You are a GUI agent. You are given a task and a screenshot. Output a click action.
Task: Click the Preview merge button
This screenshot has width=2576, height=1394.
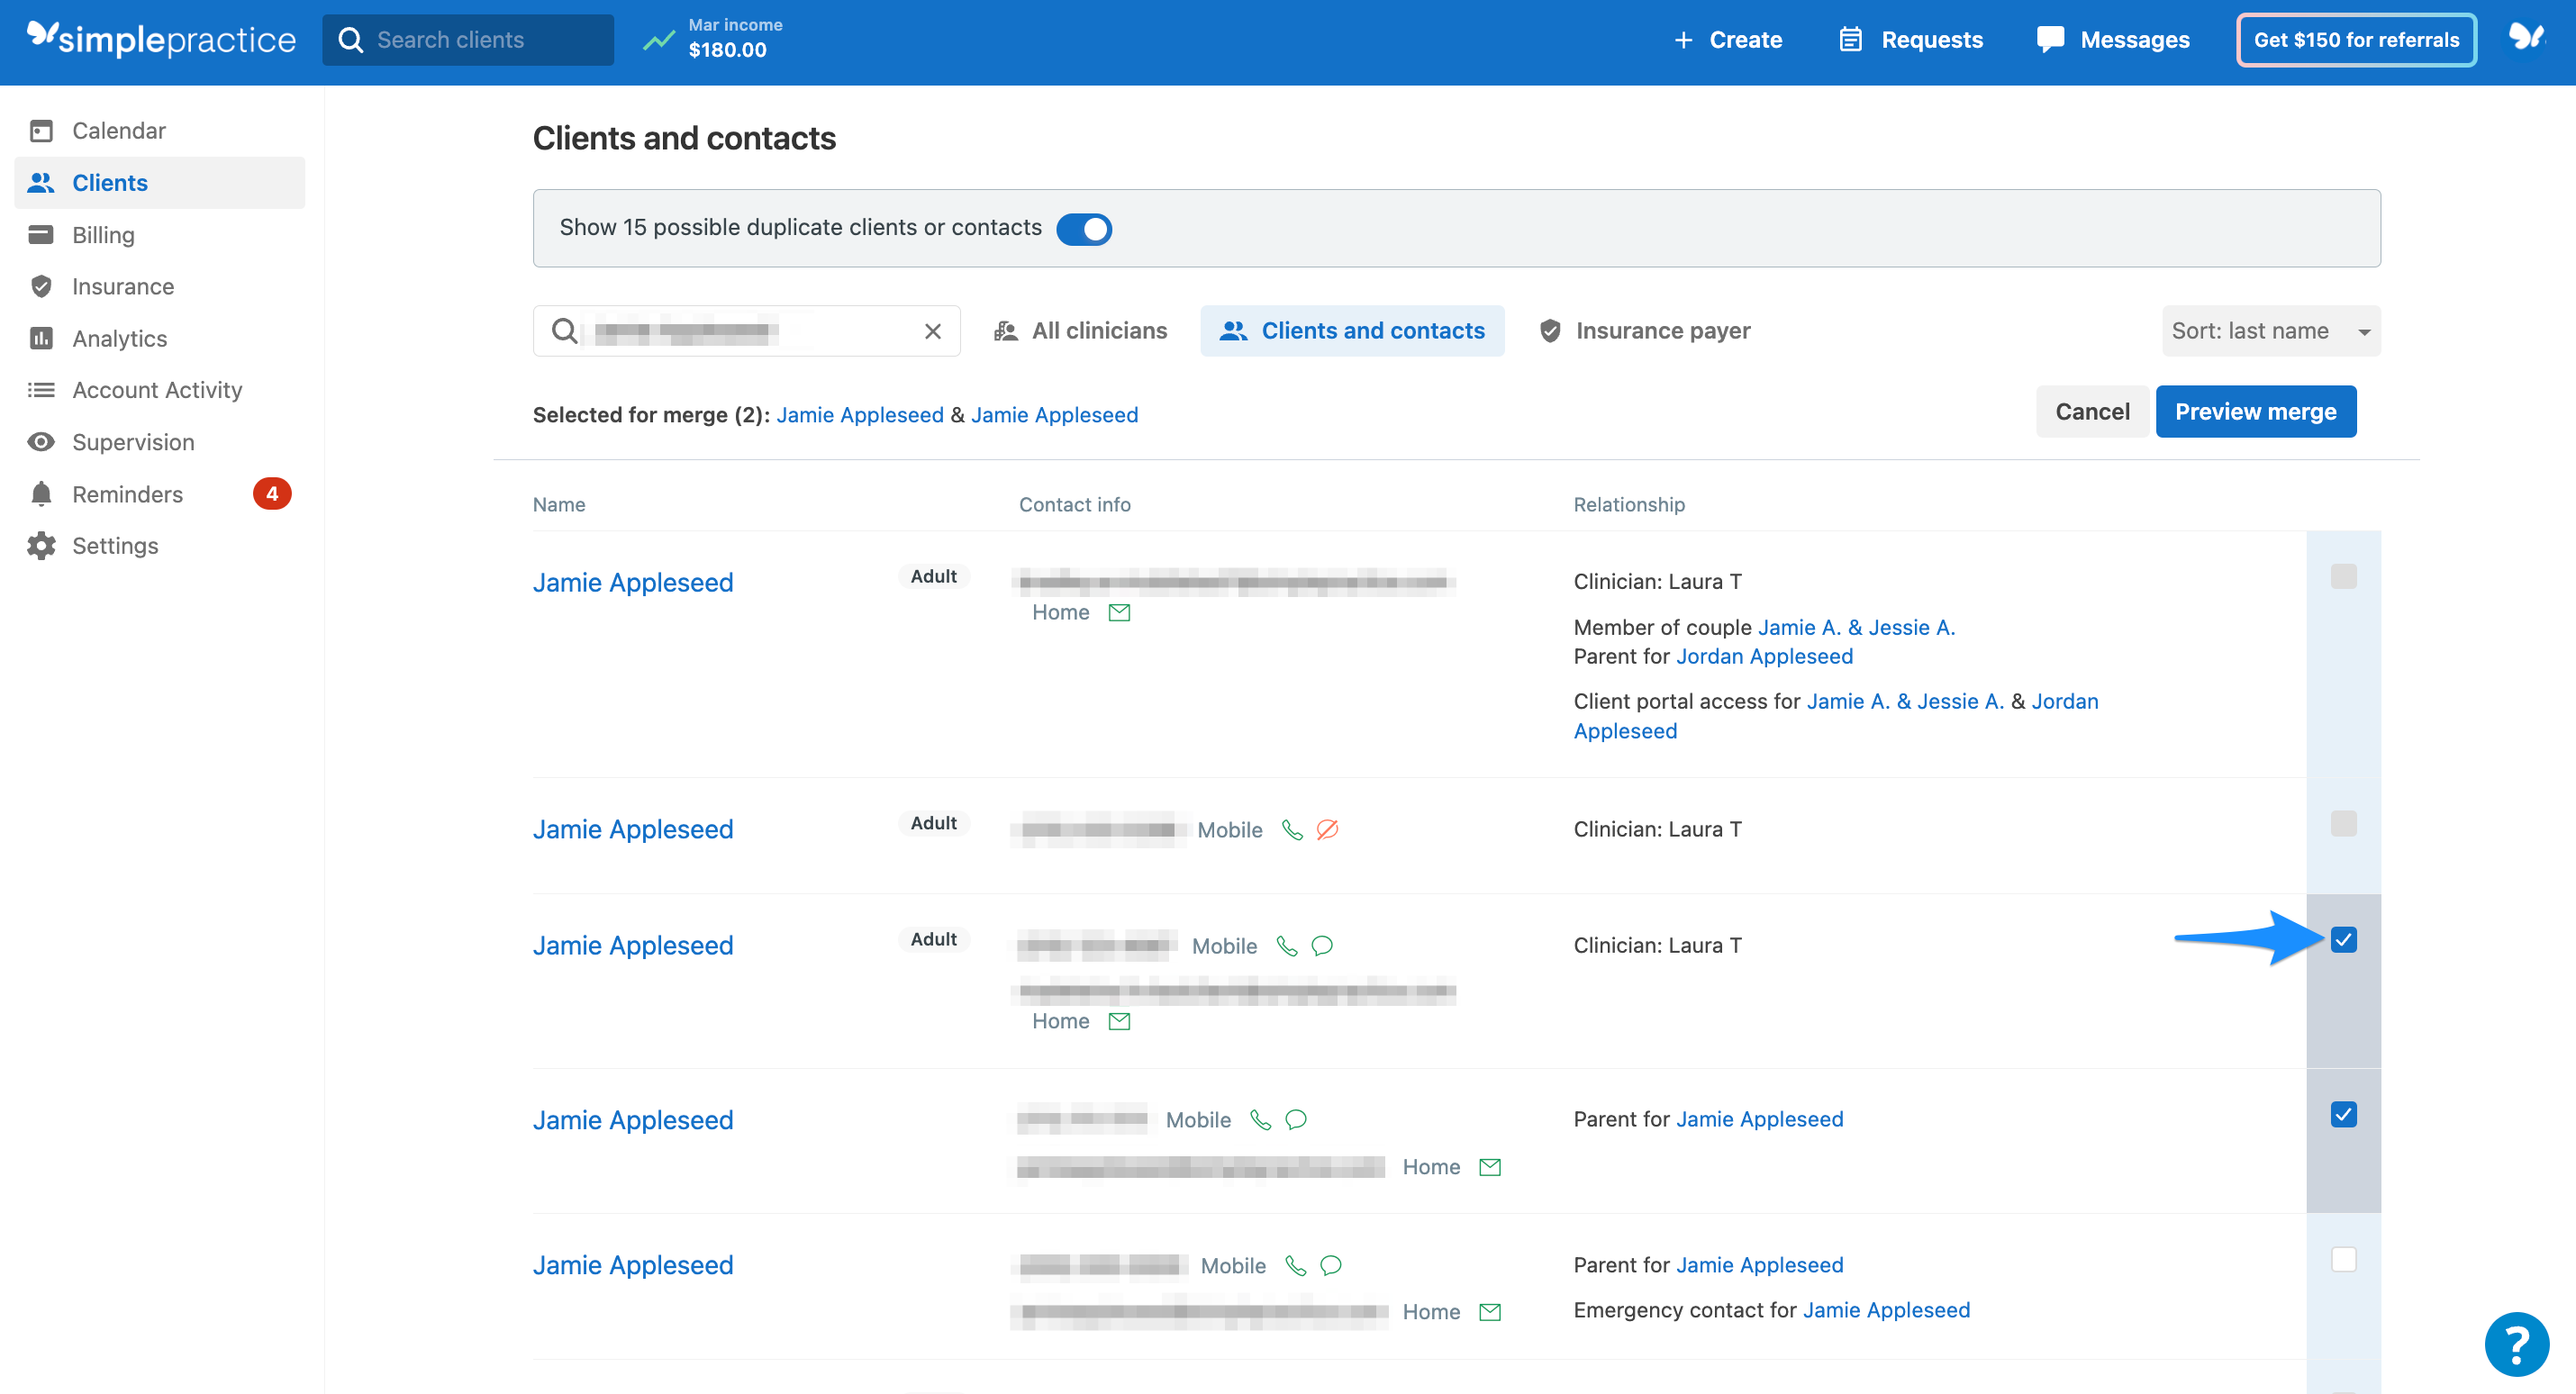[x=2256, y=411]
